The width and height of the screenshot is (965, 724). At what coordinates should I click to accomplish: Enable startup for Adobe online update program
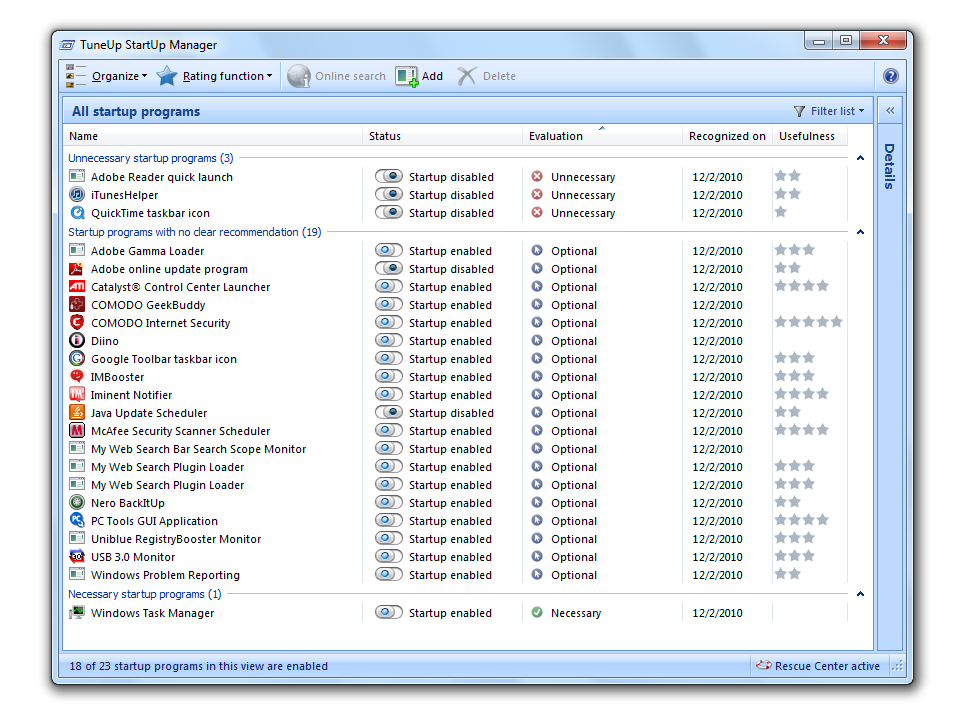click(389, 268)
